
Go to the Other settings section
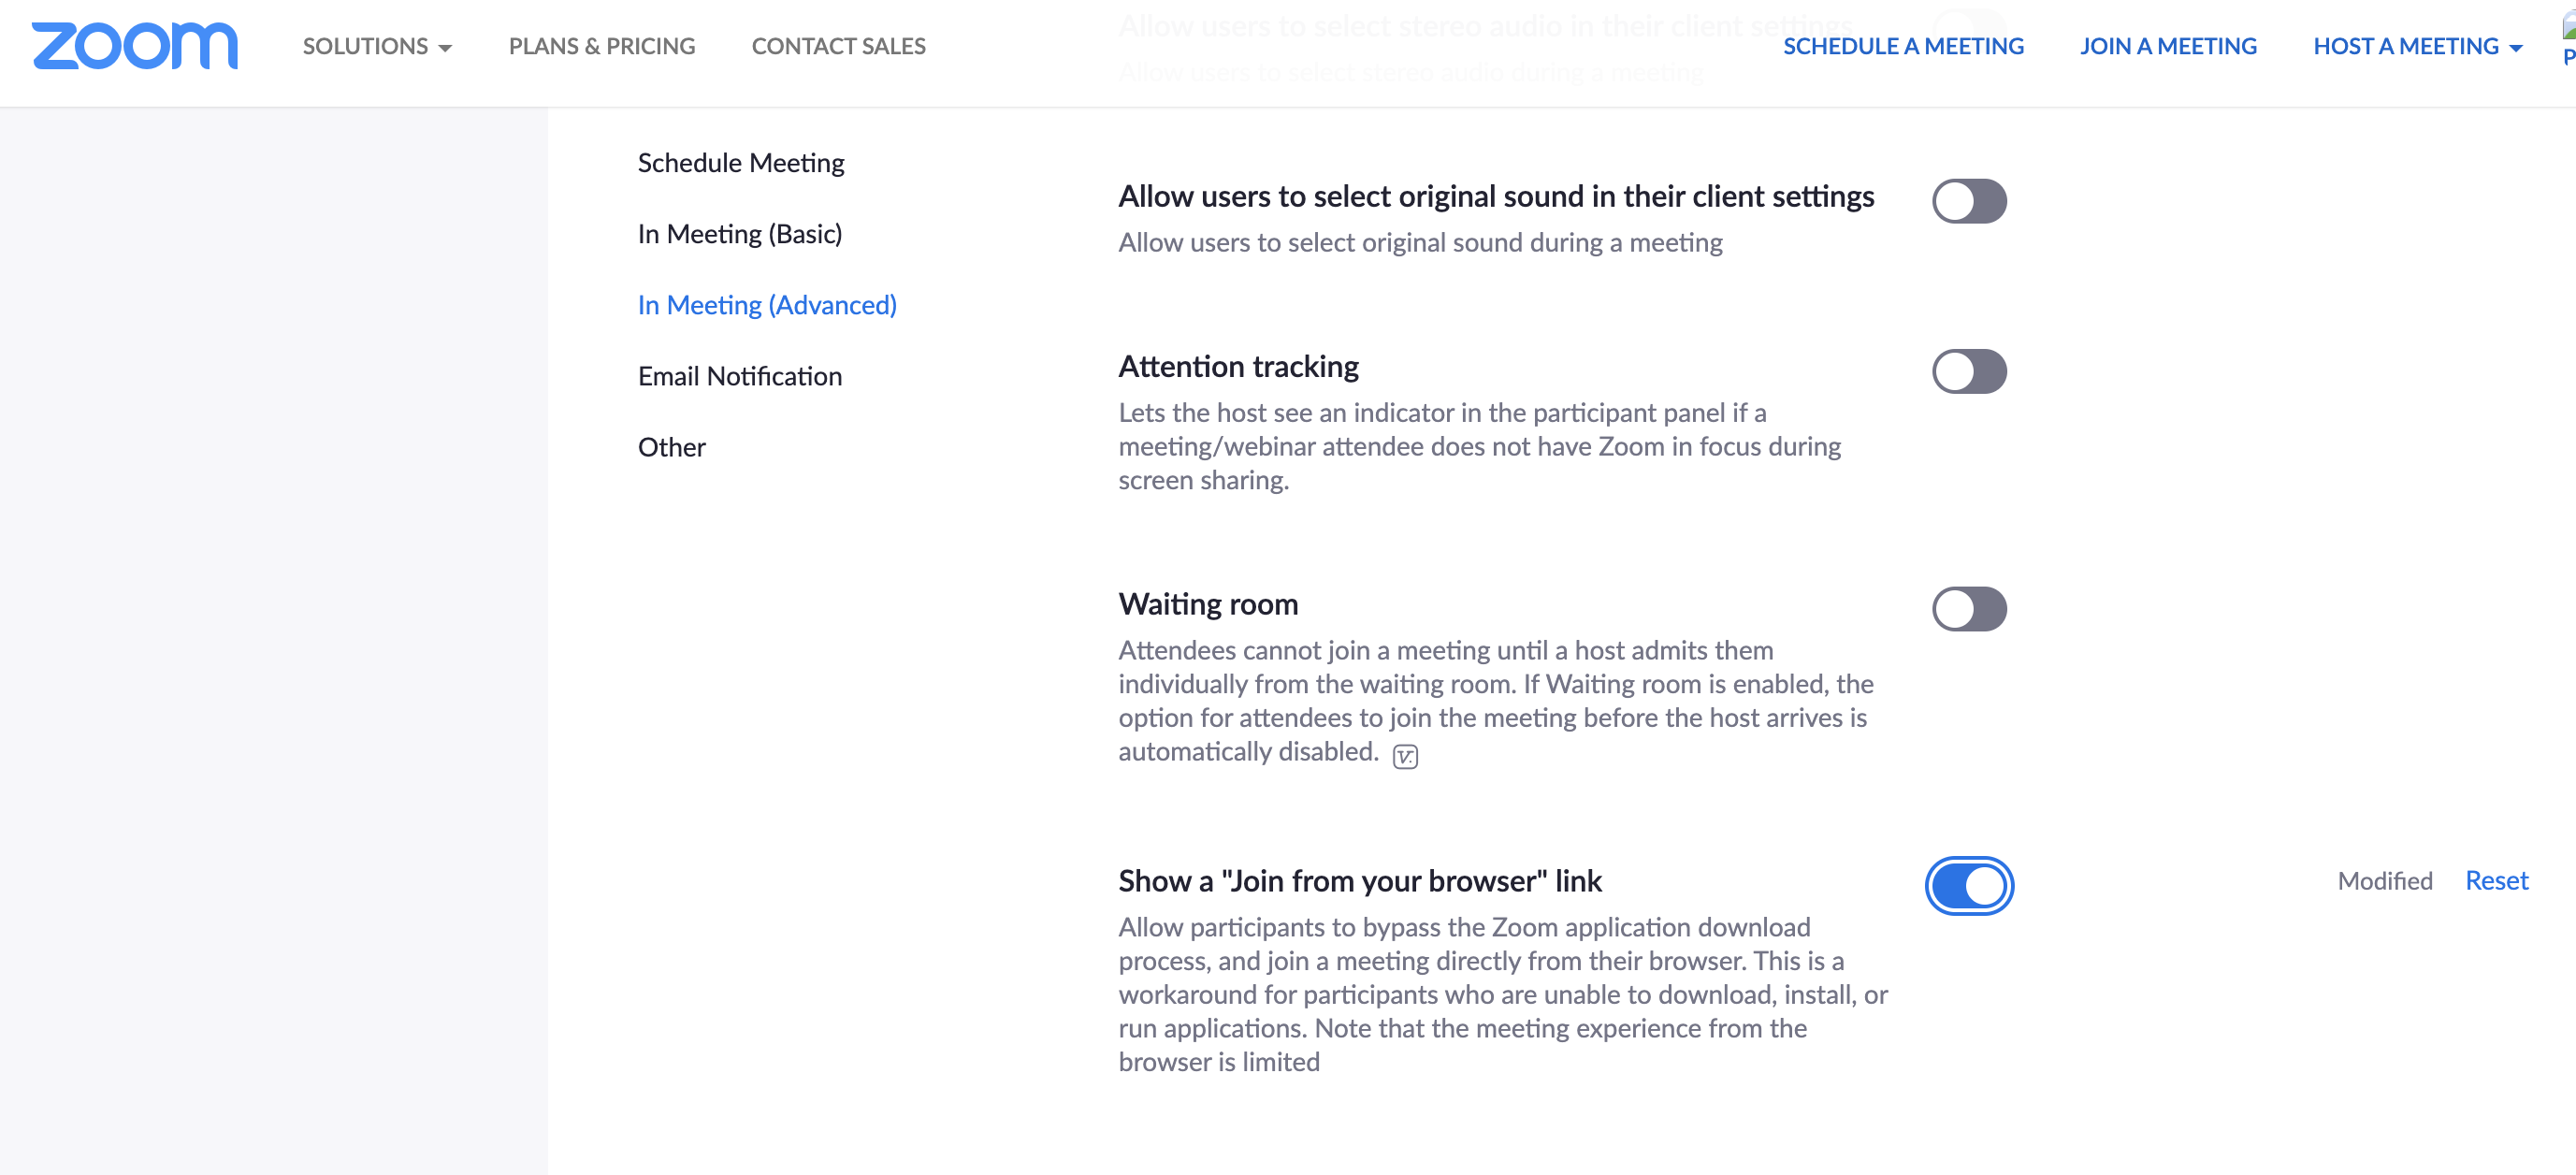coord(671,447)
